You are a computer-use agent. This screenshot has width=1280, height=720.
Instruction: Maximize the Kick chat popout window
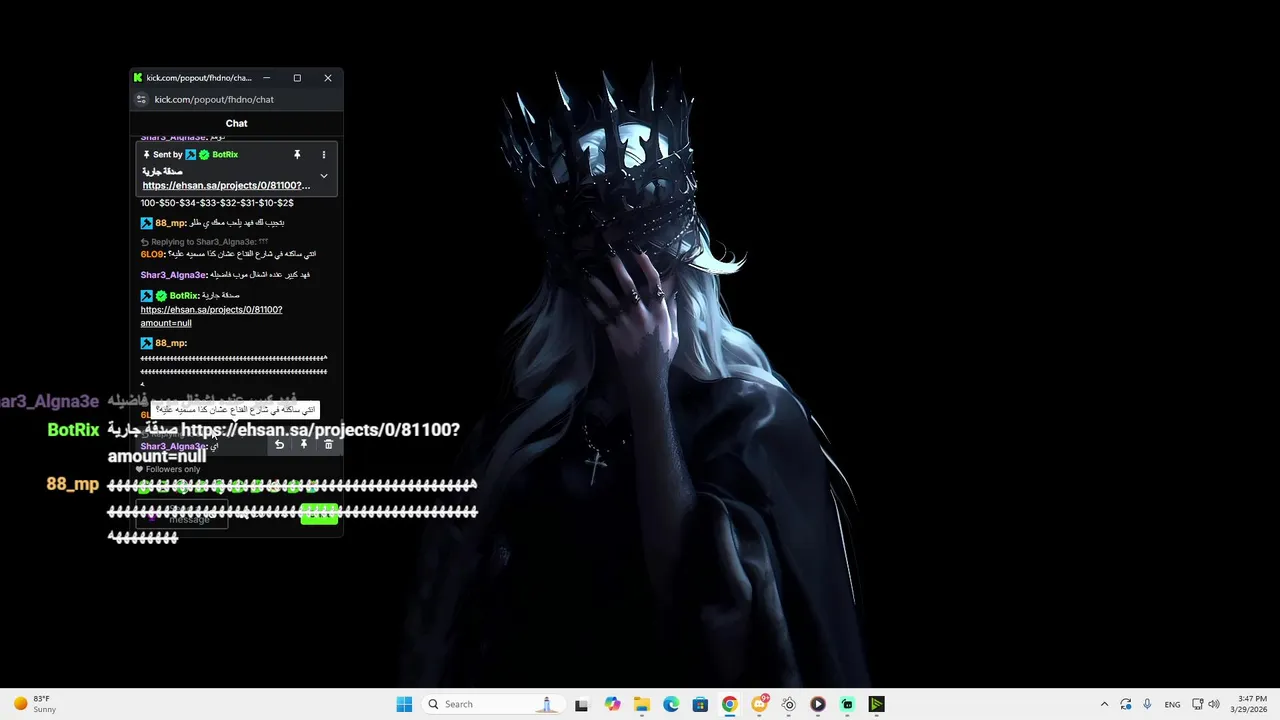click(x=297, y=78)
